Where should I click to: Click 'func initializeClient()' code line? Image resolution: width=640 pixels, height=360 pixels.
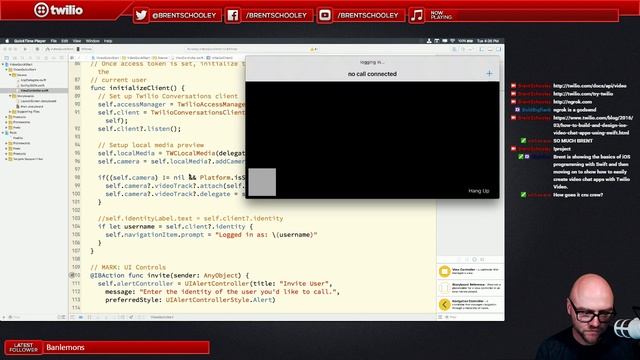coord(137,88)
